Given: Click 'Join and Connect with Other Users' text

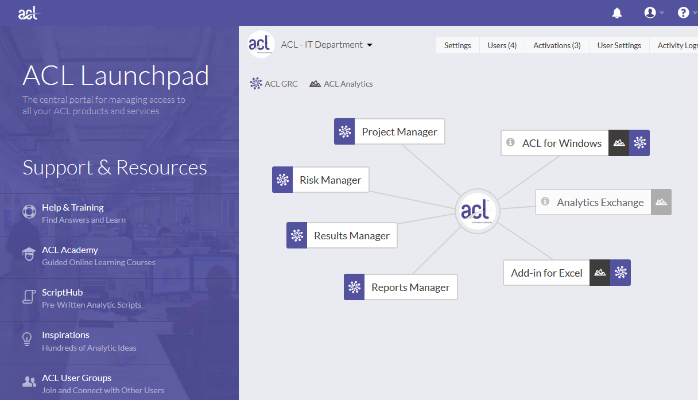Looking at the screenshot, I should (103, 390).
